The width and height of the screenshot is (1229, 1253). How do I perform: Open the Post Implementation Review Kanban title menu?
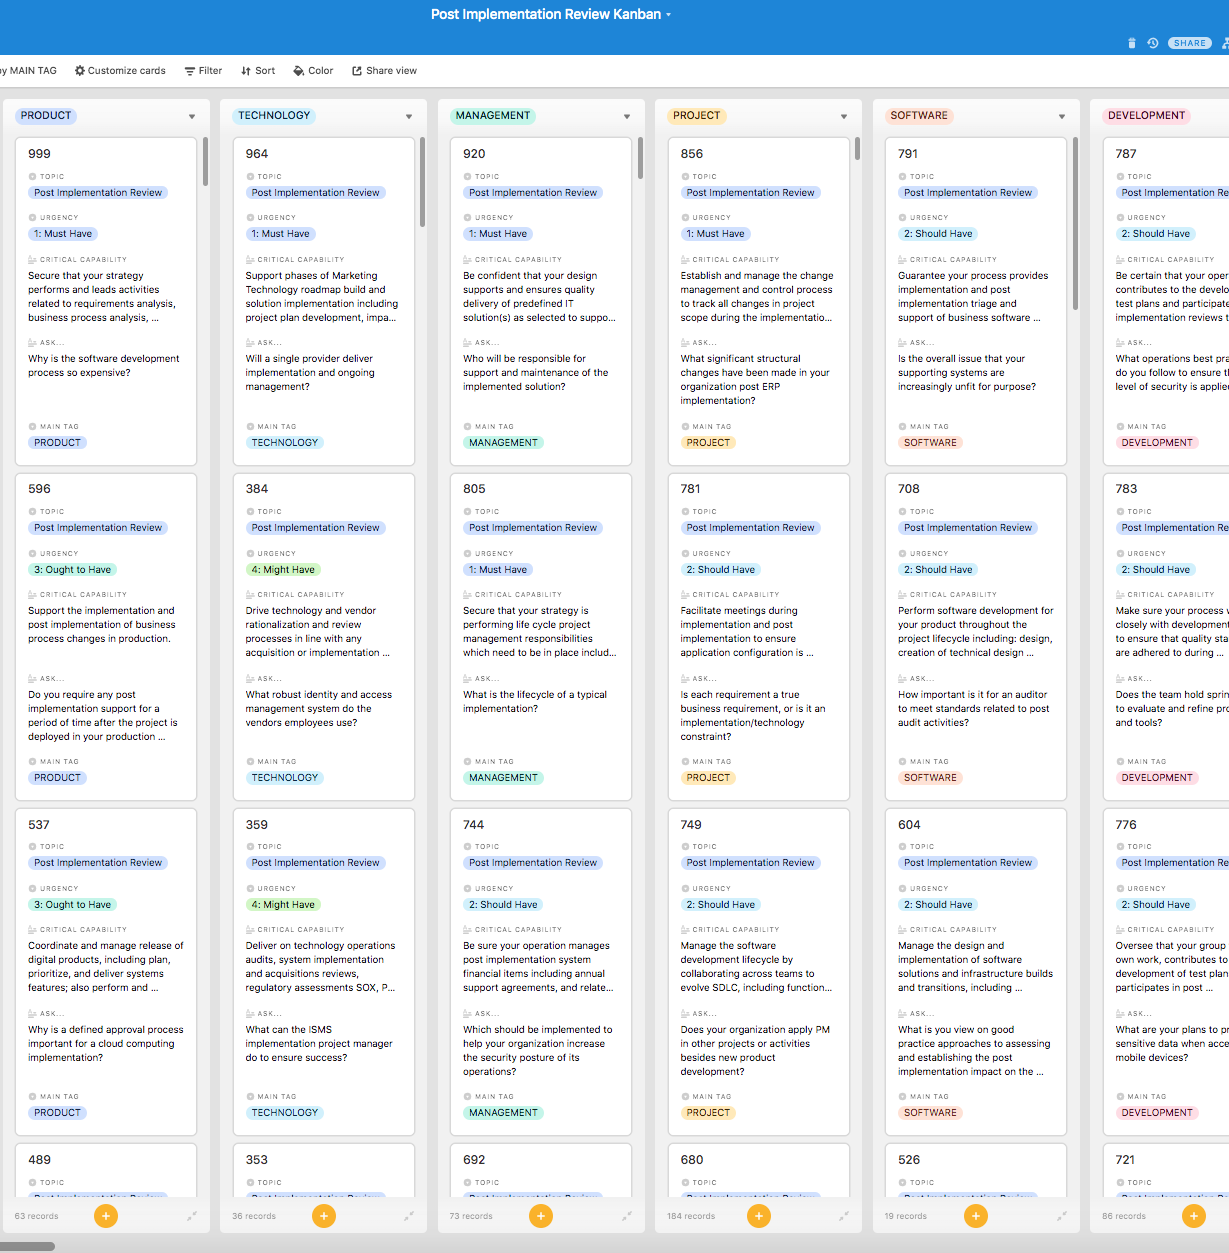(x=551, y=15)
